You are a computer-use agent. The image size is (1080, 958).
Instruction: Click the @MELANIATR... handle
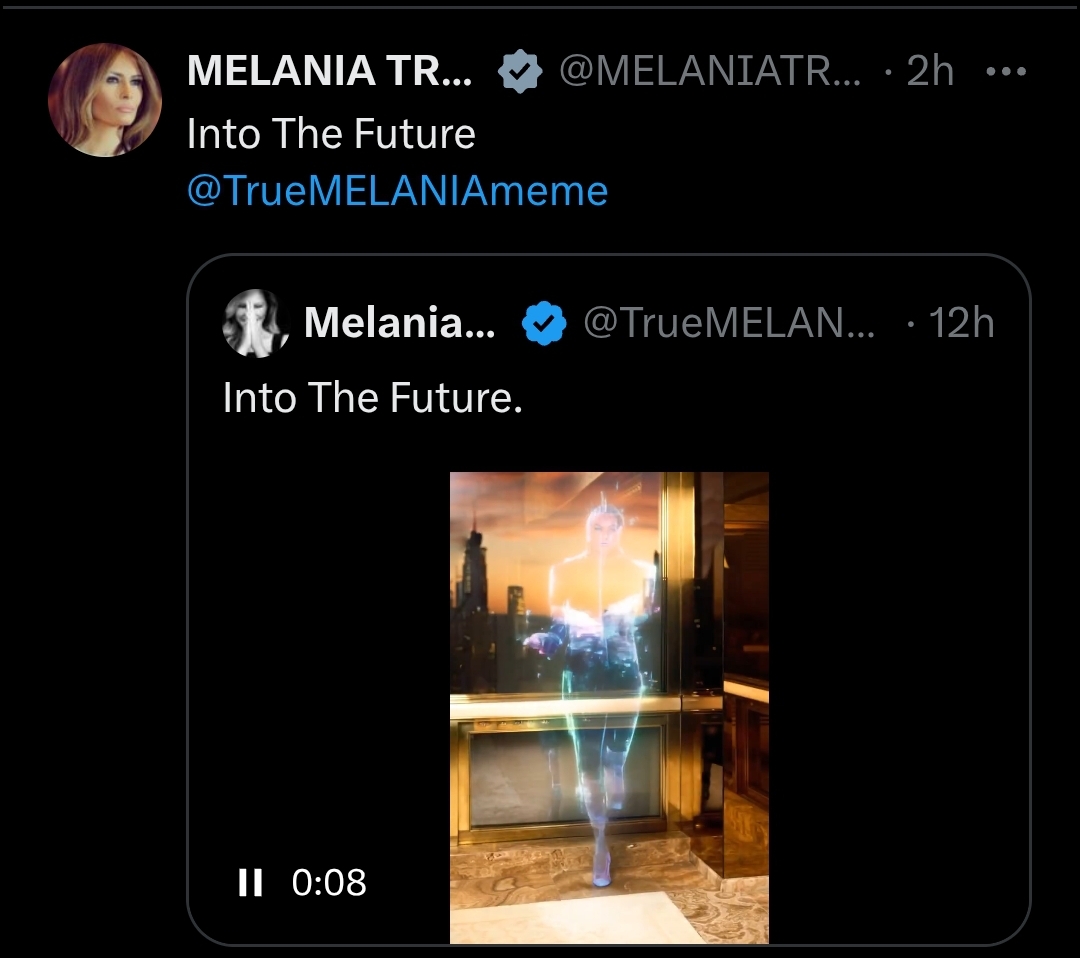708,72
